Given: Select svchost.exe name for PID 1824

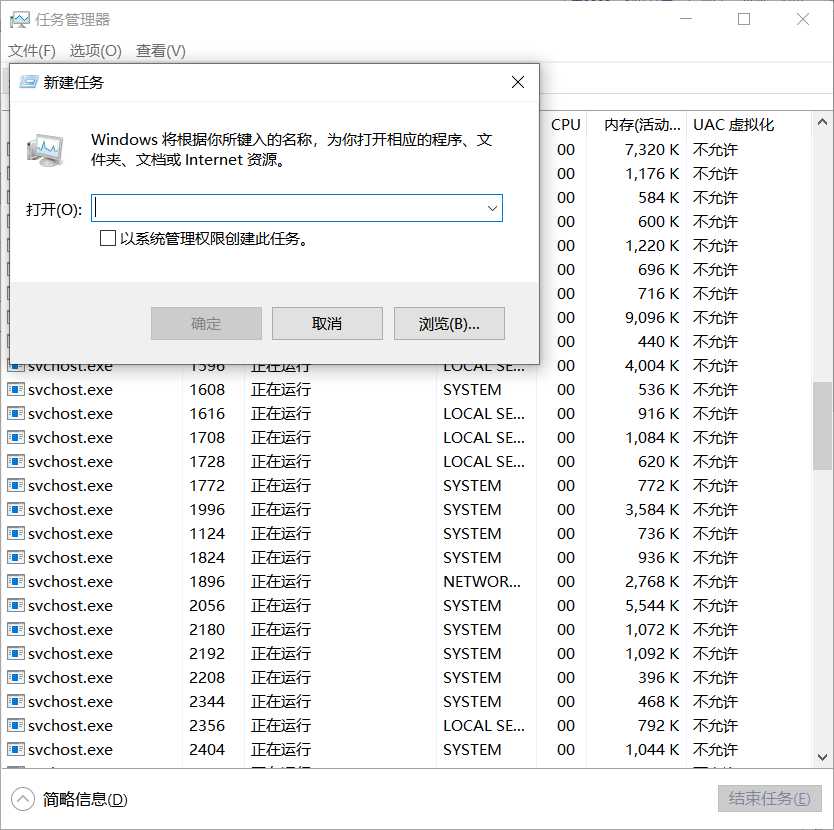Looking at the screenshot, I should coord(70,557).
